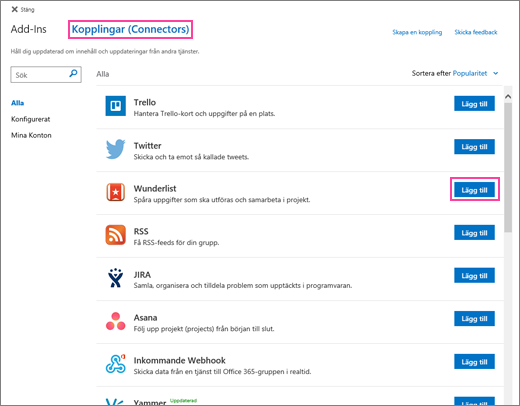Add Inkommande Webhook with Lägg till

coord(474,362)
